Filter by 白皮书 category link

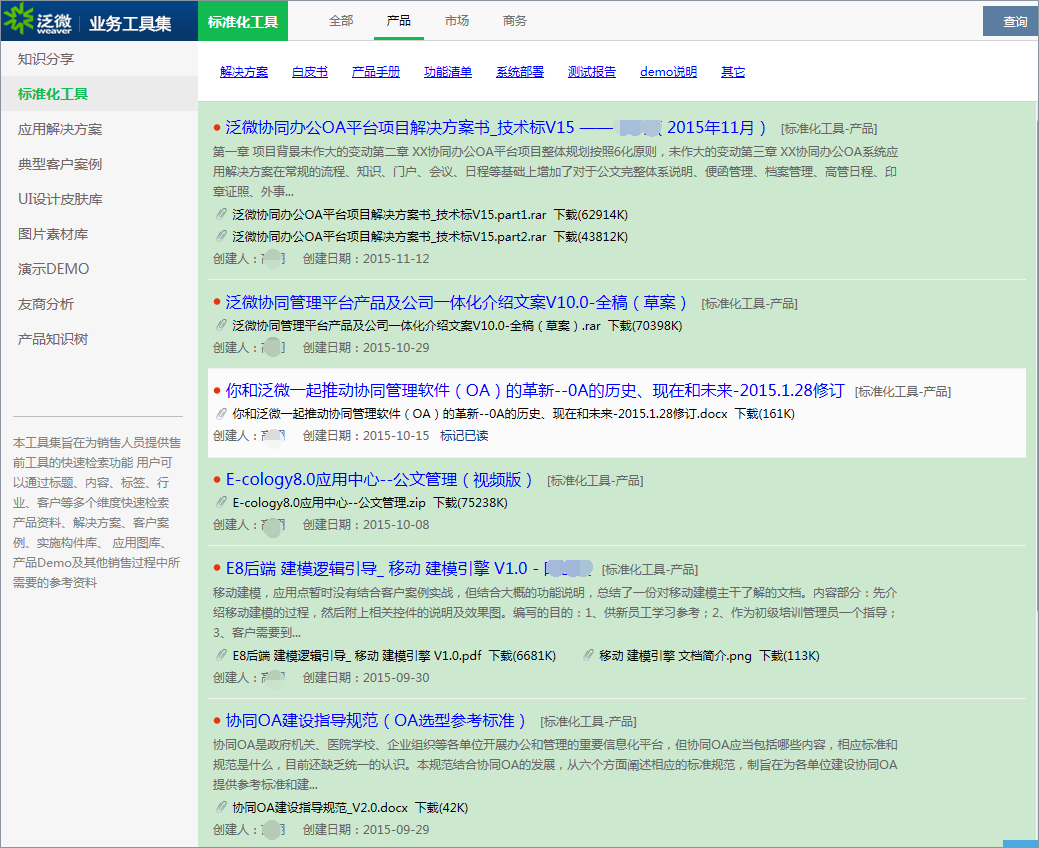click(309, 72)
